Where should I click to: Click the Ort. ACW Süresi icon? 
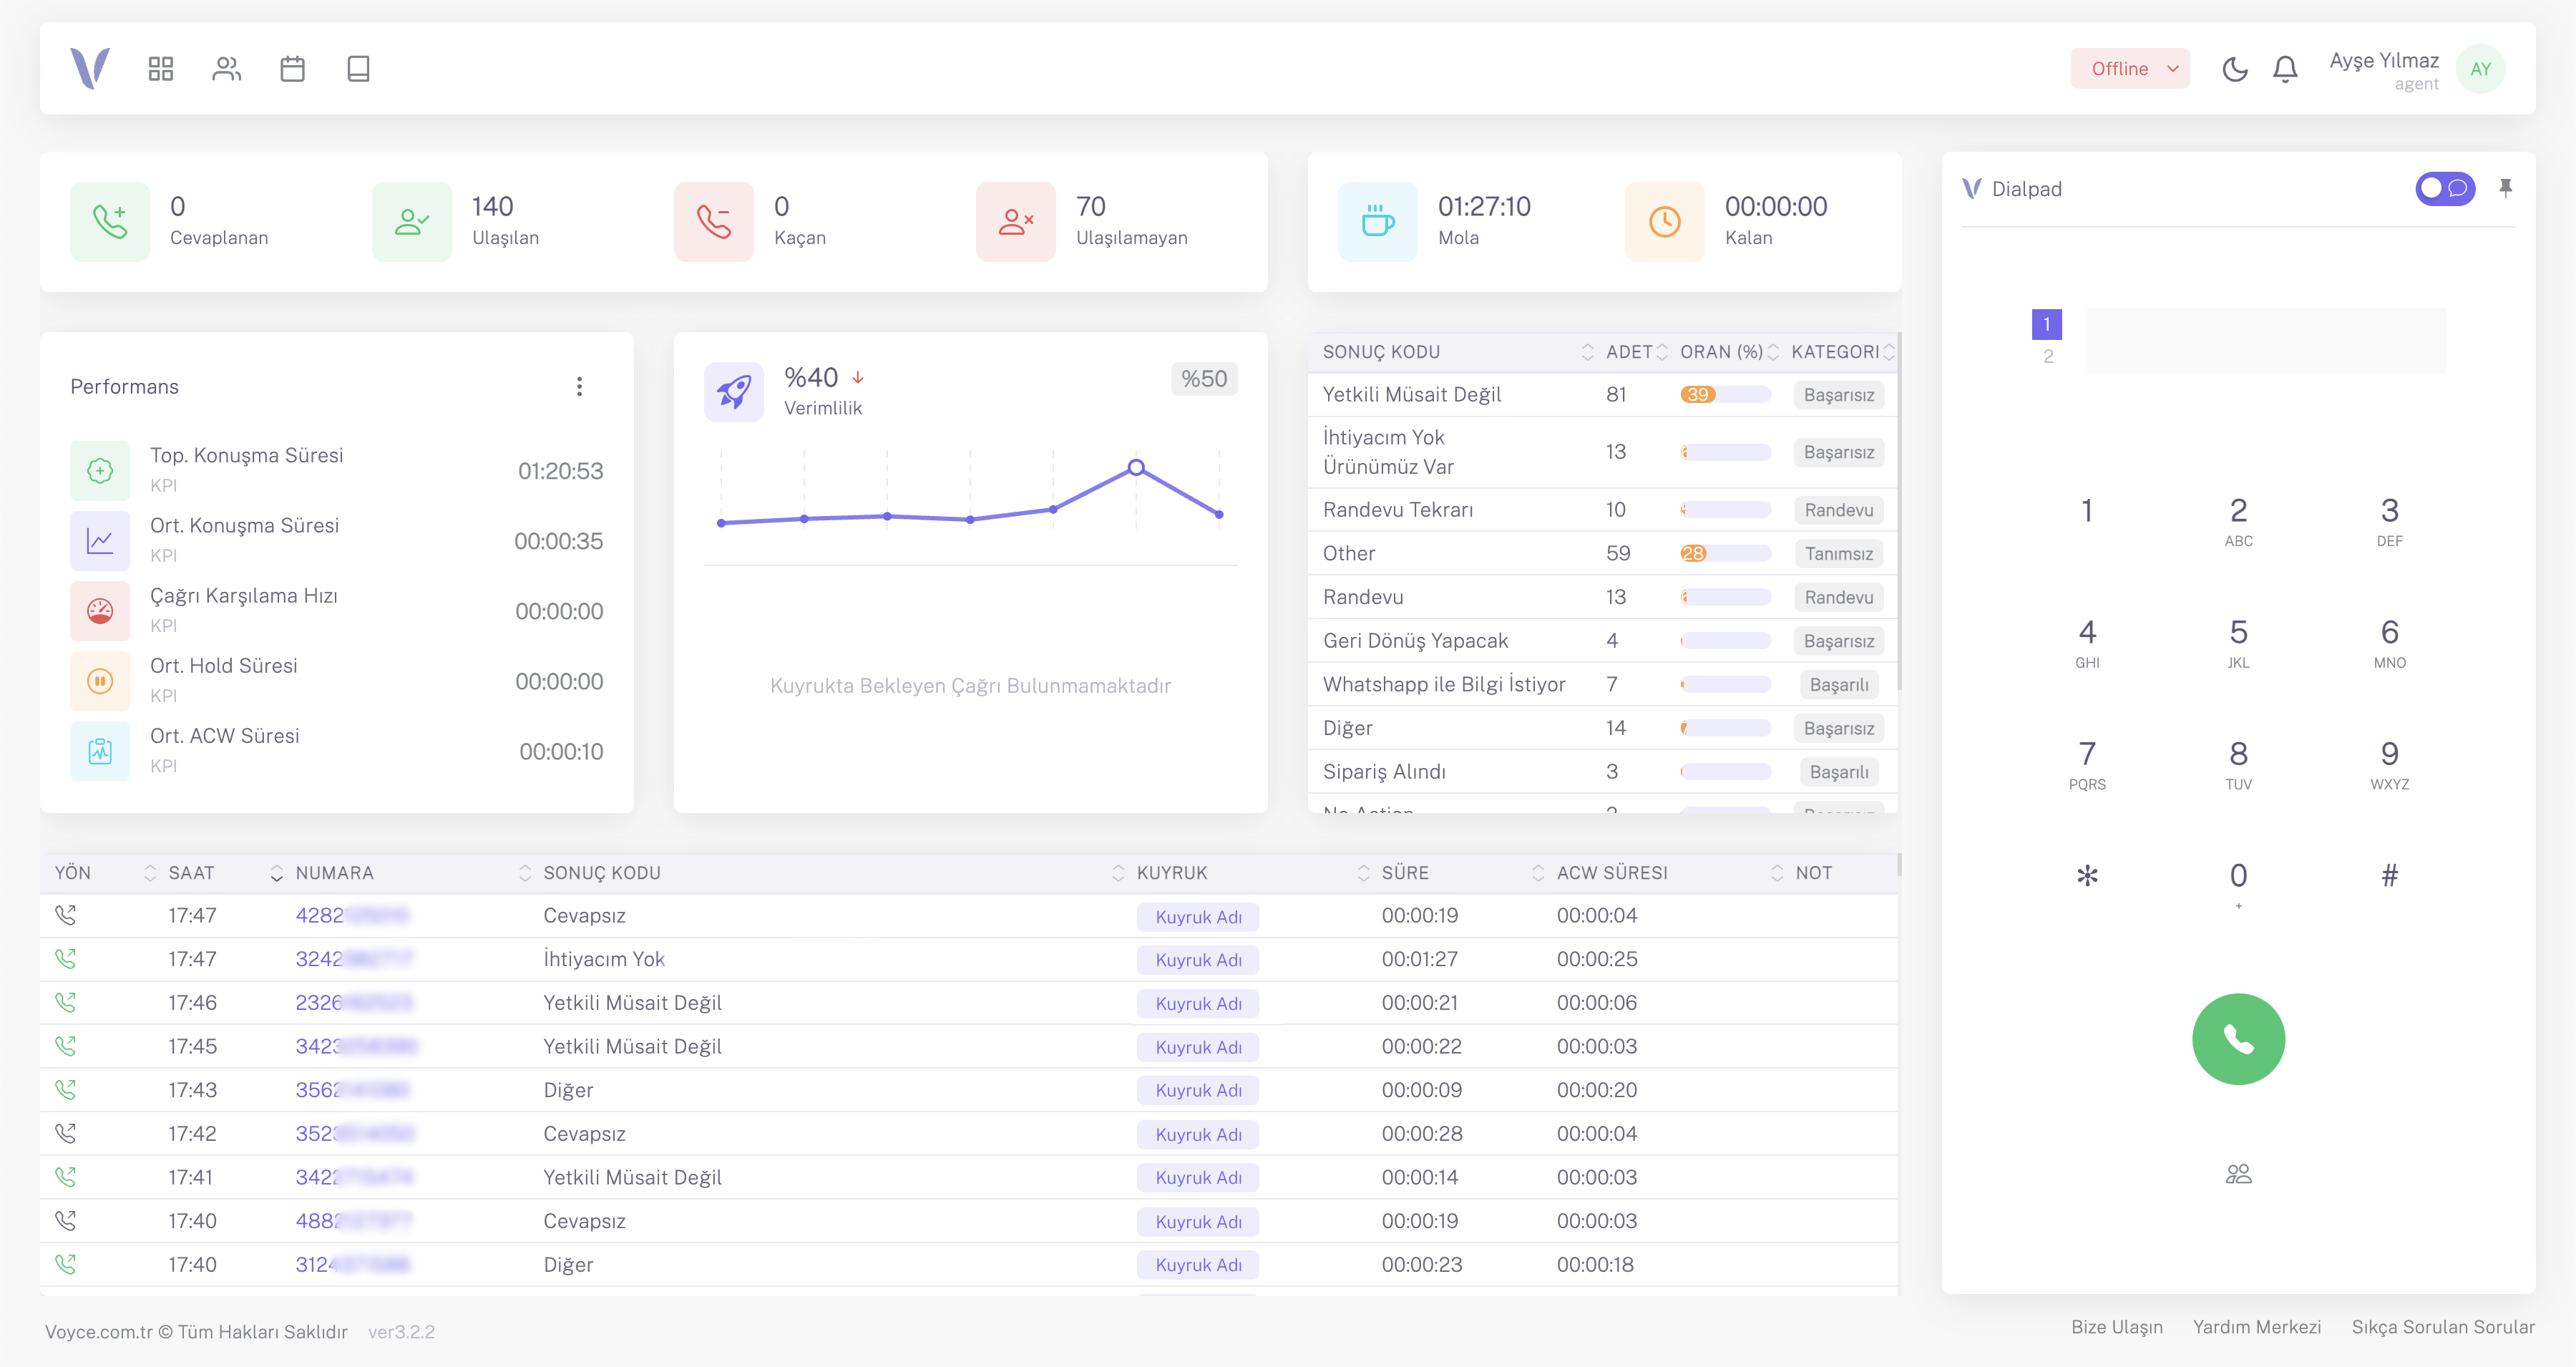tap(100, 750)
